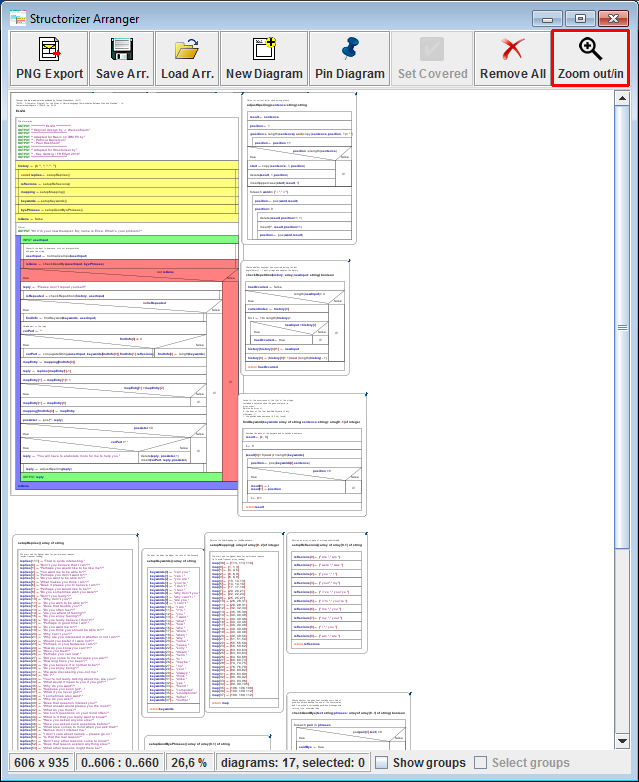Select the setupMapping diagram

click(244, 623)
